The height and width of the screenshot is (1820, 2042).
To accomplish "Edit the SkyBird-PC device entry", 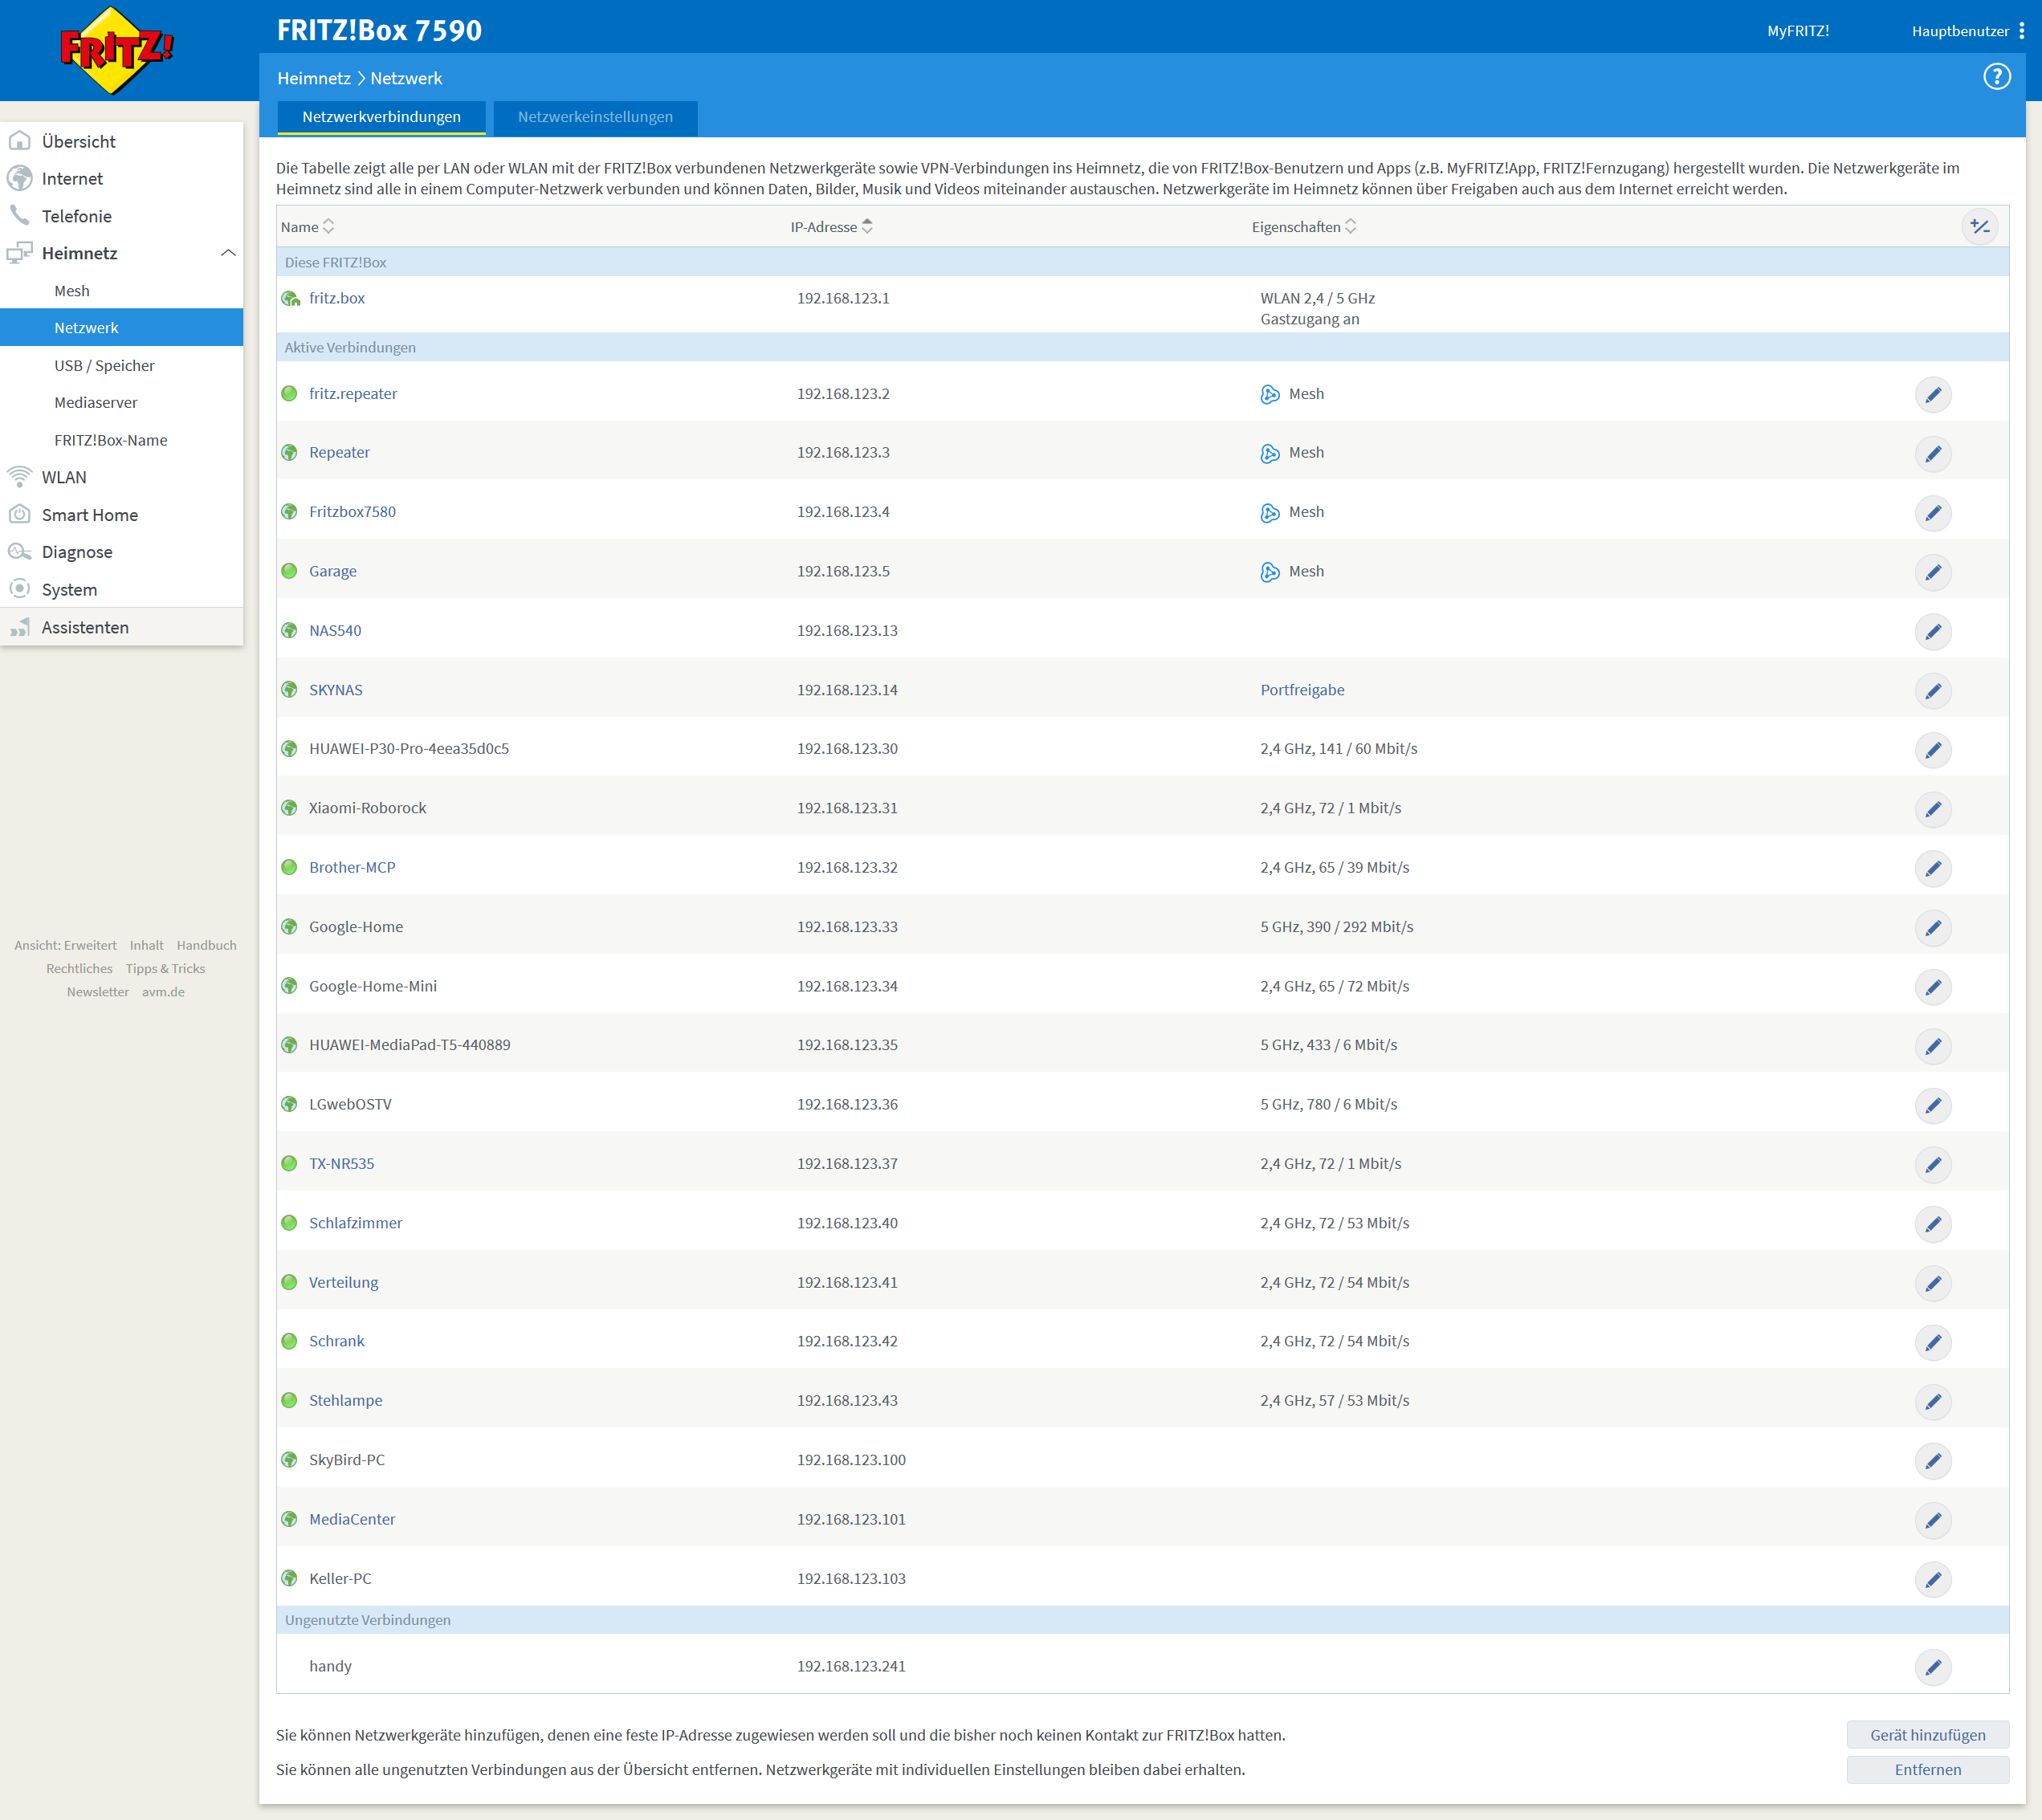I will pyautogui.click(x=1933, y=1461).
